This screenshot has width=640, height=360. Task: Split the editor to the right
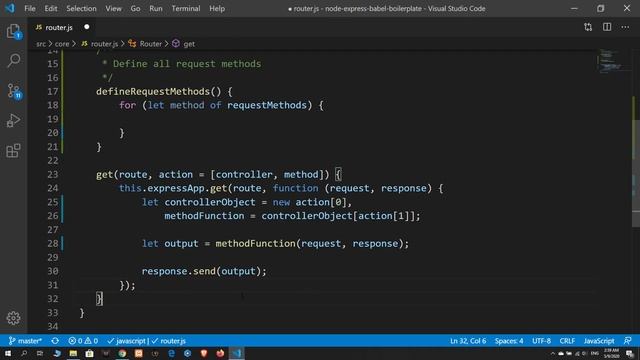click(x=607, y=27)
